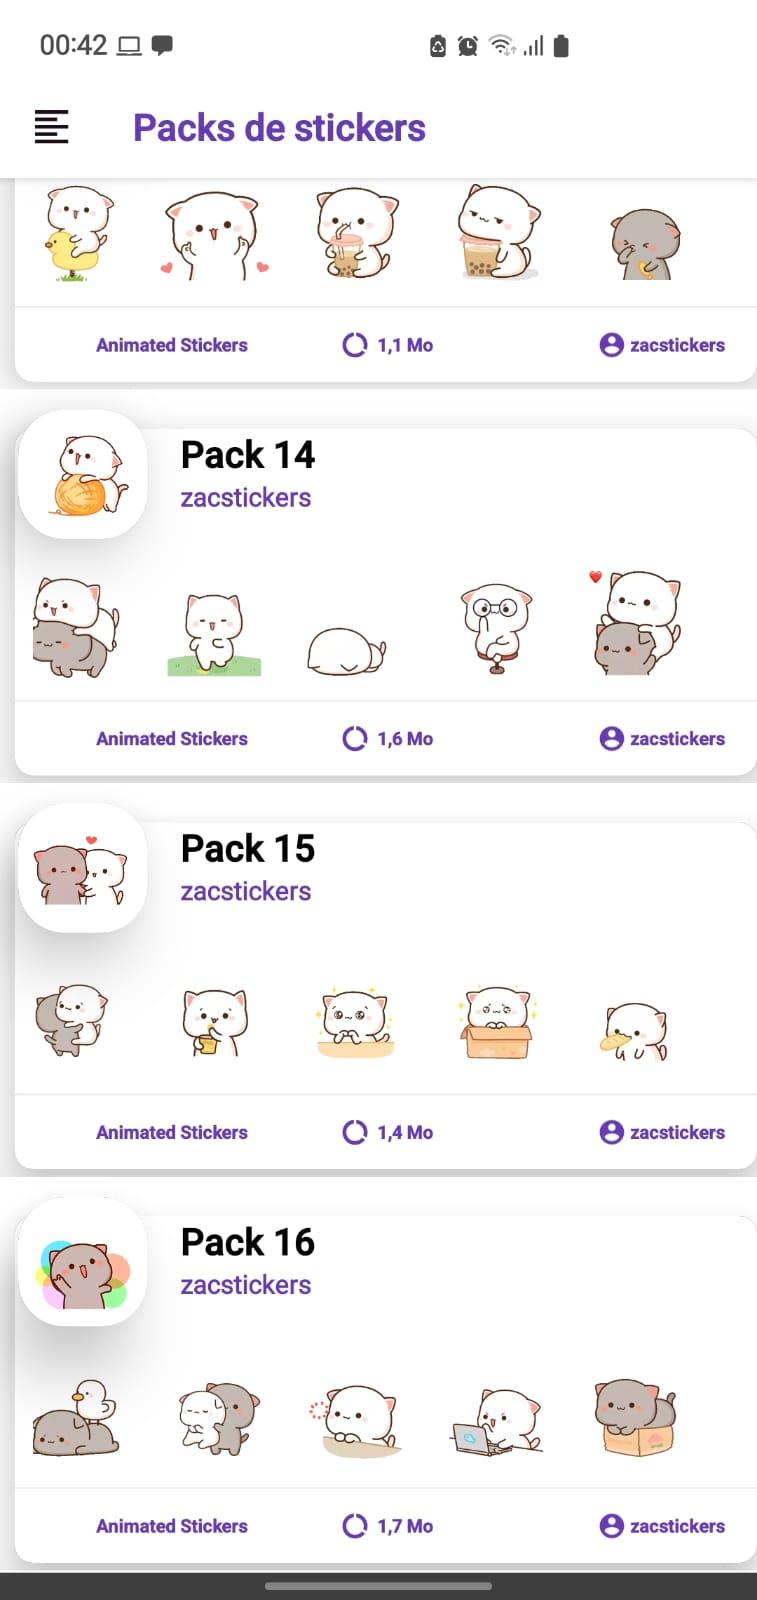Tap the alarm icon in status bar

(x=468, y=46)
